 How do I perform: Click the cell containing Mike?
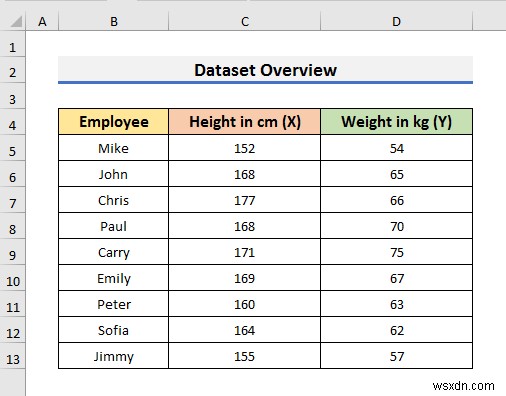click(x=114, y=148)
